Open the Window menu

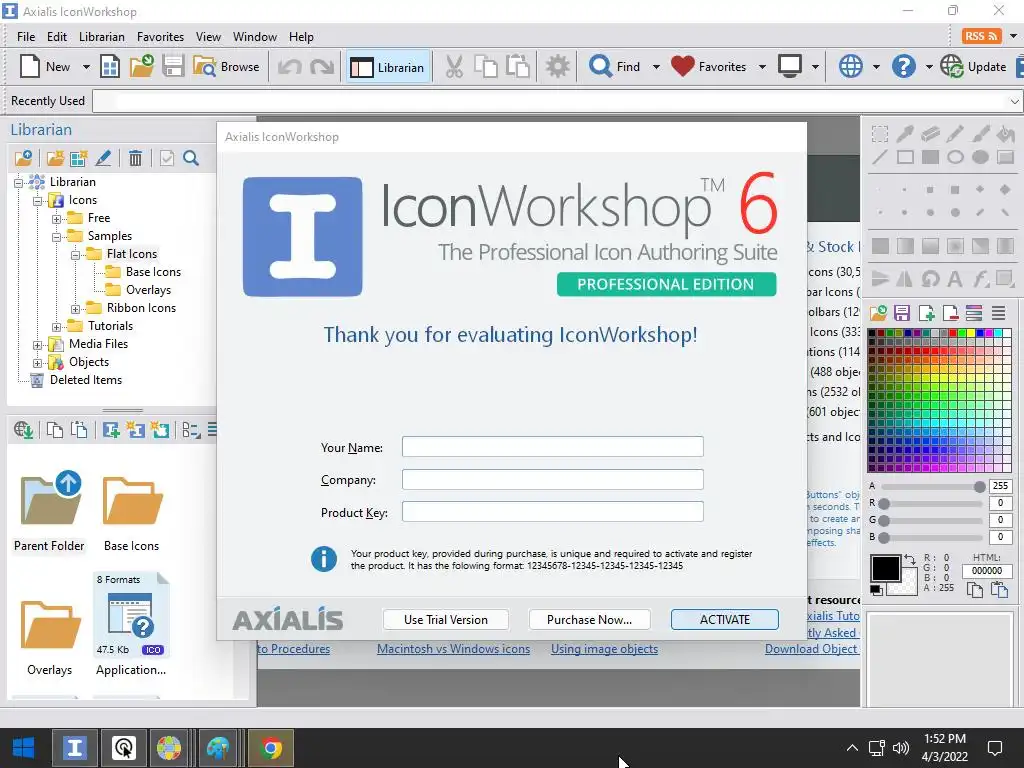255,37
